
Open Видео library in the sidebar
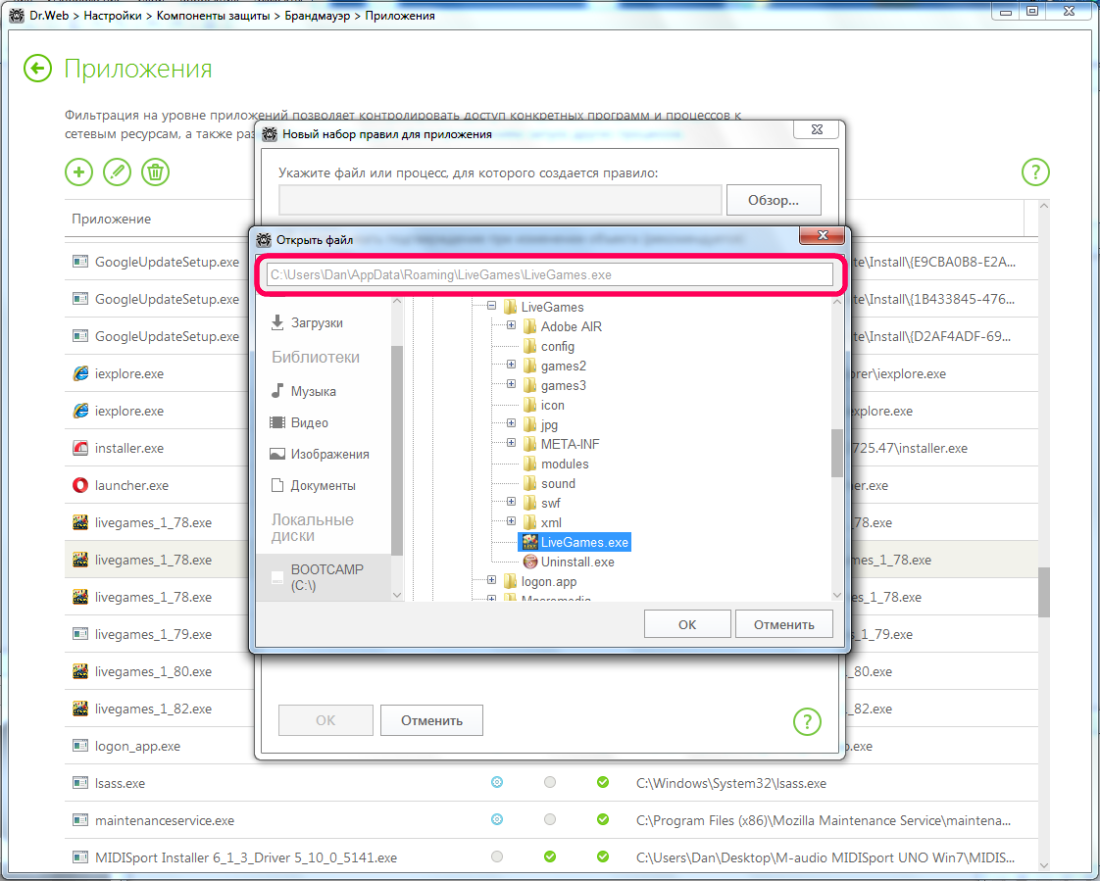tap(300, 423)
